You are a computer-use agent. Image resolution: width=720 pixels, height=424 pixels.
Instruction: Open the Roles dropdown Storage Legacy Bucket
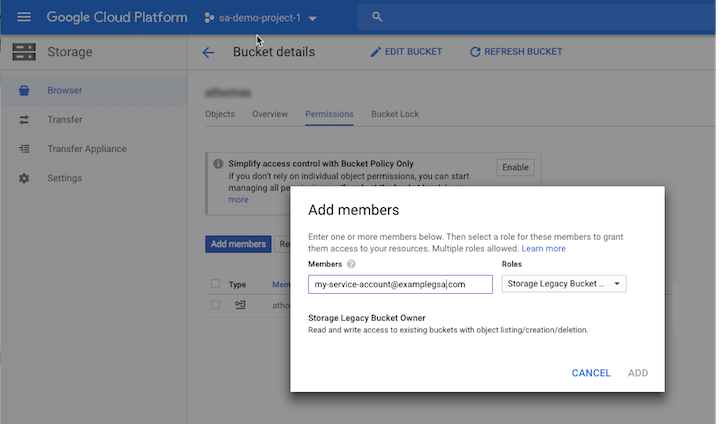[x=564, y=284]
